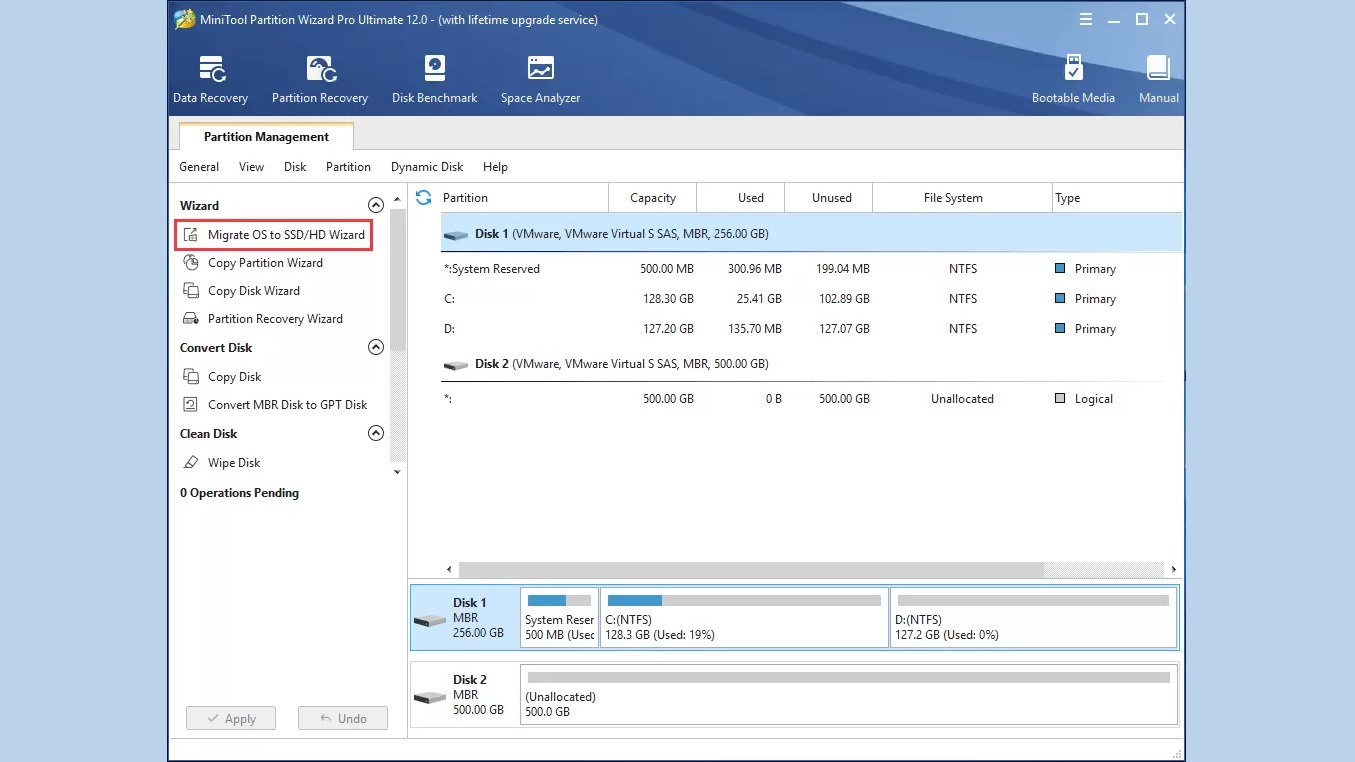Image resolution: width=1355 pixels, height=762 pixels.
Task: Click the partition list scroll right arrow
Action: click(1174, 570)
